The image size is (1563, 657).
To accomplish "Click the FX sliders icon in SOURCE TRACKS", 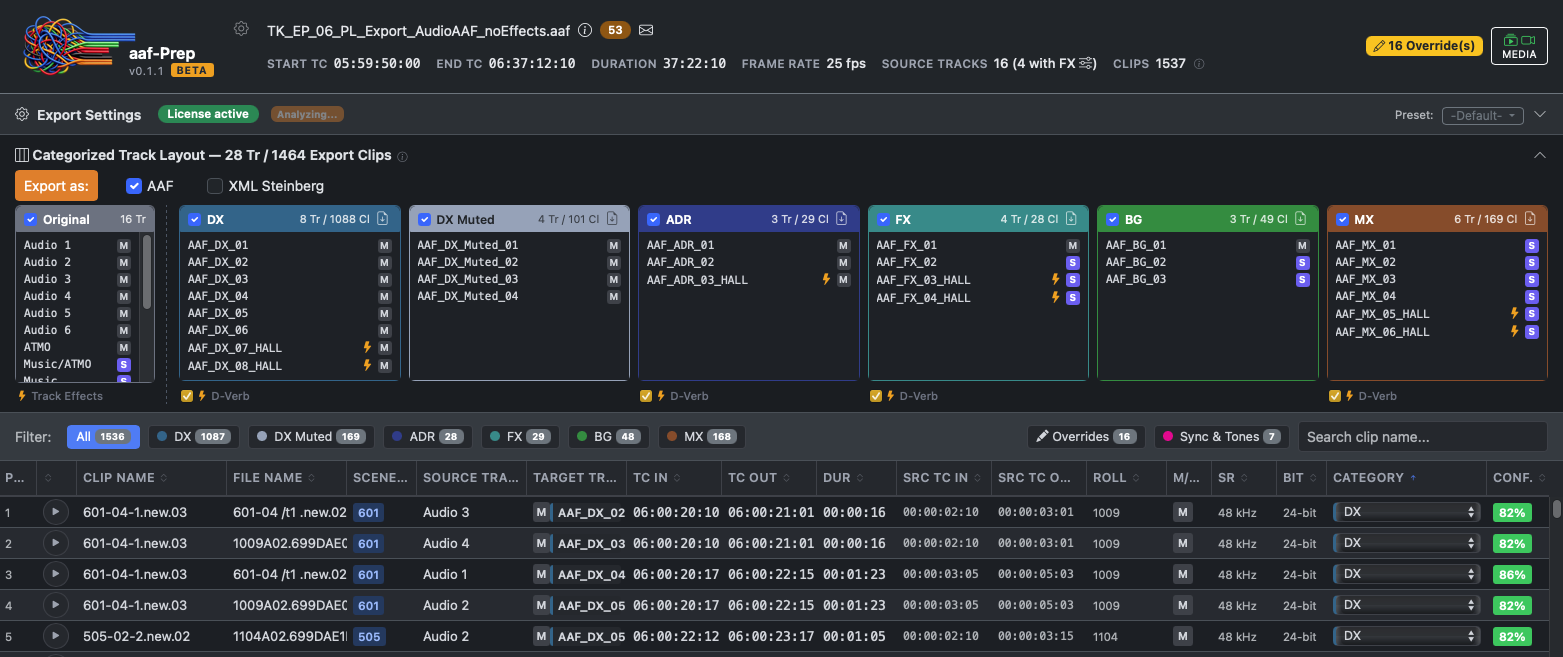I will 1086,63.
